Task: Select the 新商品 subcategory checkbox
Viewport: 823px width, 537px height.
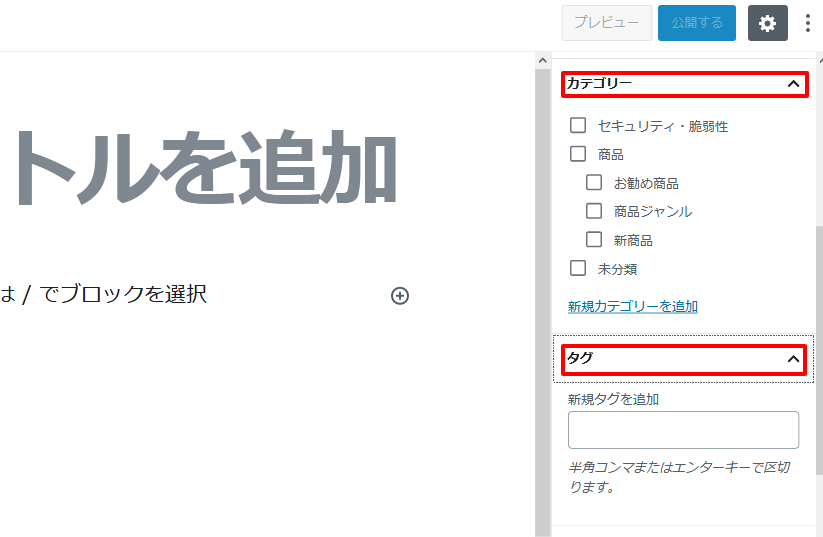Action: pyautogui.click(x=594, y=239)
